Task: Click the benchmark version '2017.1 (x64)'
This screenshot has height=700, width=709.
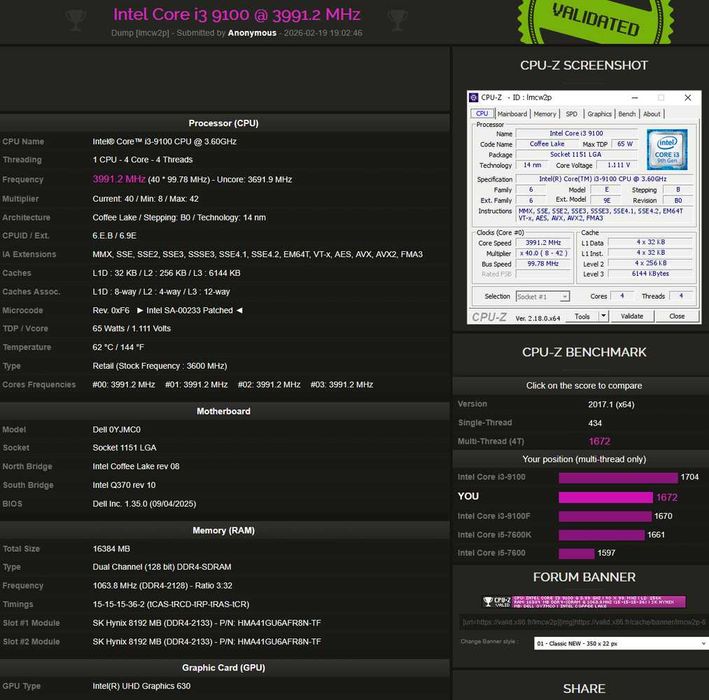Action: tap(611, 405)
